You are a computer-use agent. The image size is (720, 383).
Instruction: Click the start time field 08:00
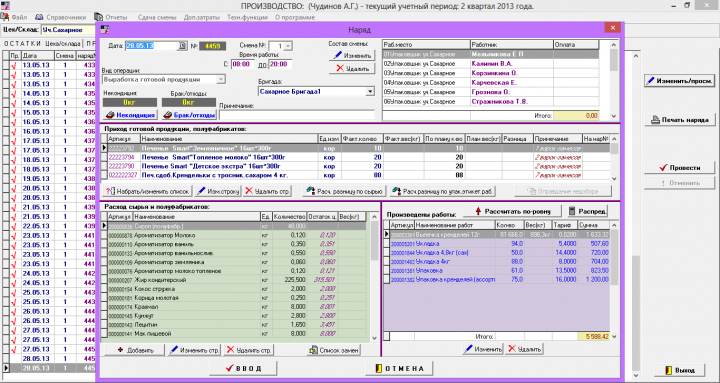(242, 64)
